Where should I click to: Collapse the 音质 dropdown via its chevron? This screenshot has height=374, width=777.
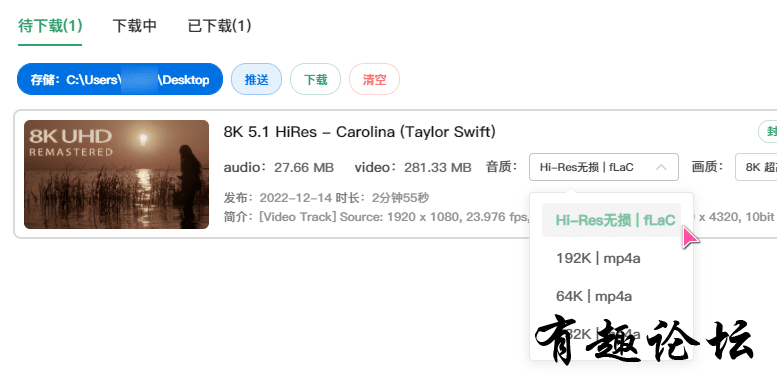(x=661, y=167)
